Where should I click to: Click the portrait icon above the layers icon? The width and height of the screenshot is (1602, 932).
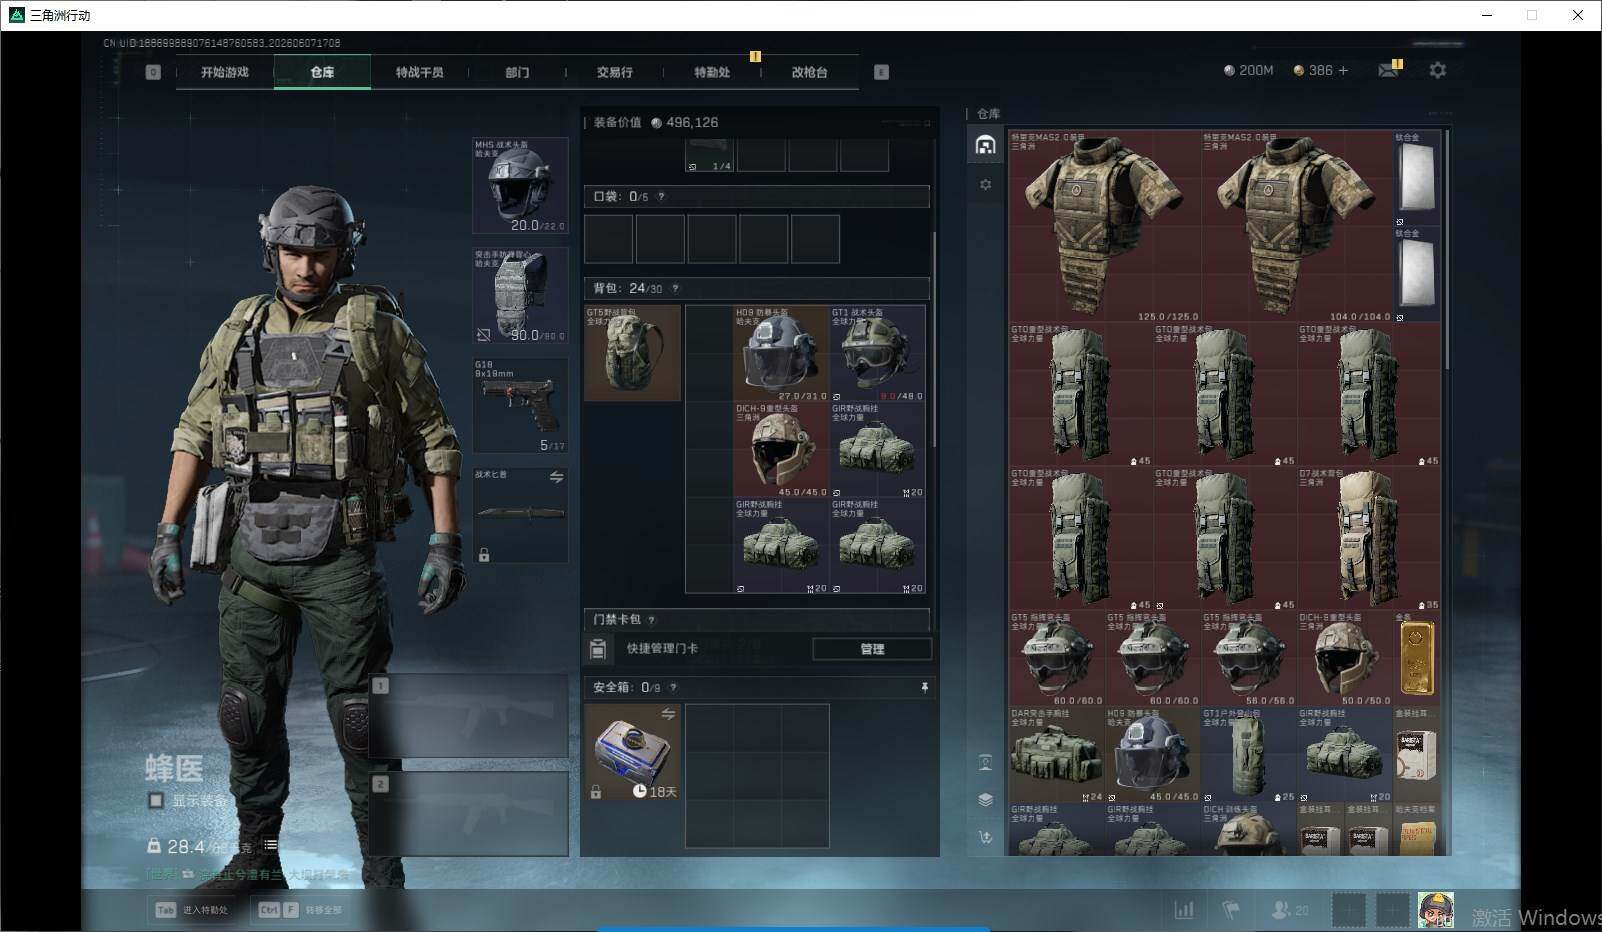coord(985,763)
